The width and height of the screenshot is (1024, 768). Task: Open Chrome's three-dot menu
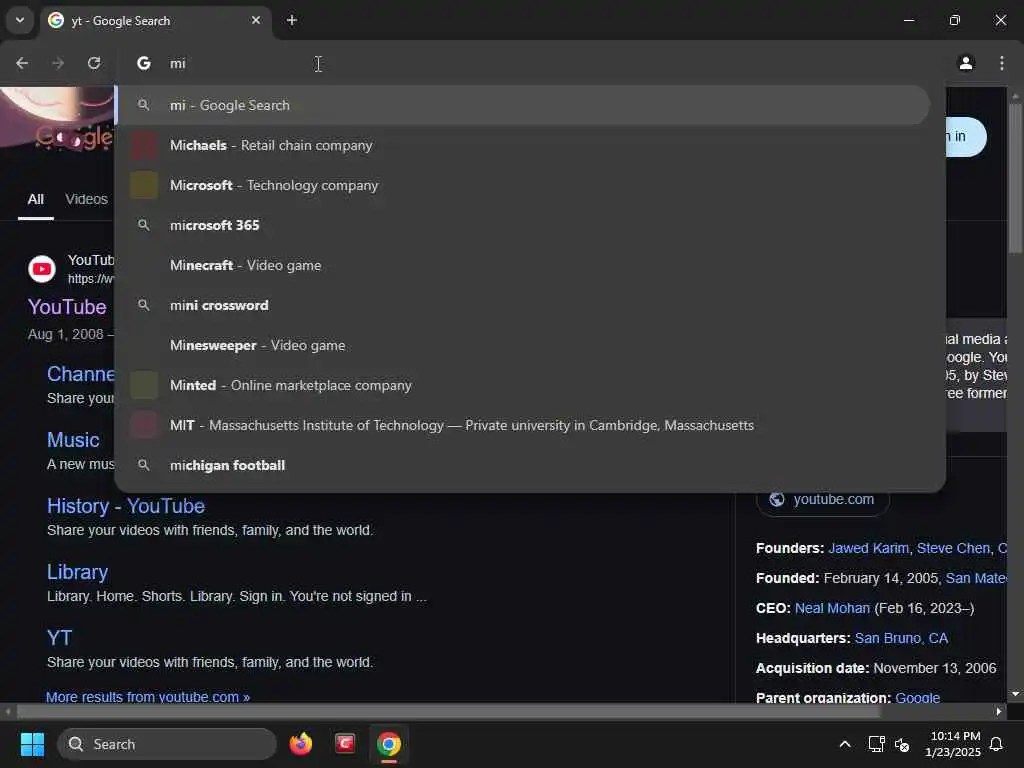(1002, 63)
